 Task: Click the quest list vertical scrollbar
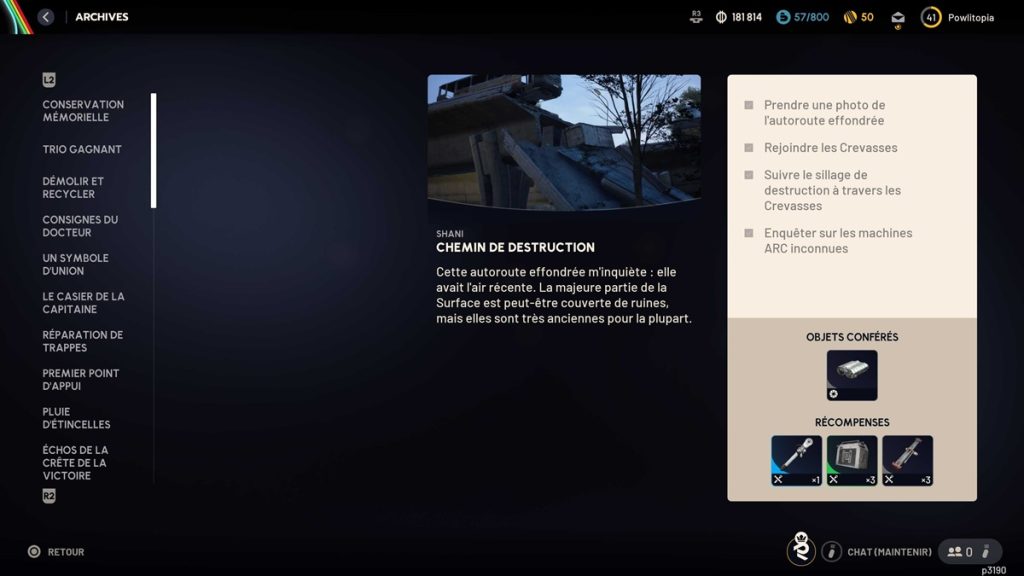tap(153, 150)
